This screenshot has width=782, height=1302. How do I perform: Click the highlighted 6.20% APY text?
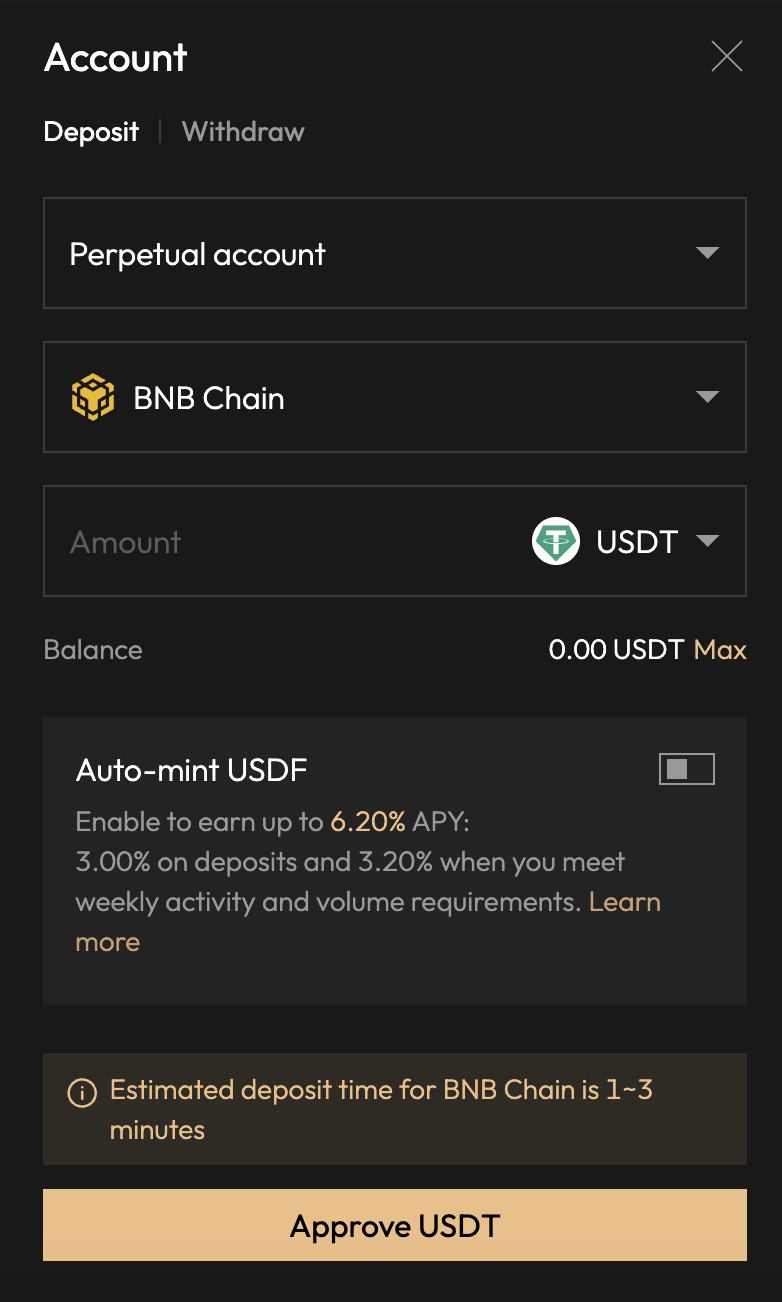click(x=368, y=822)
